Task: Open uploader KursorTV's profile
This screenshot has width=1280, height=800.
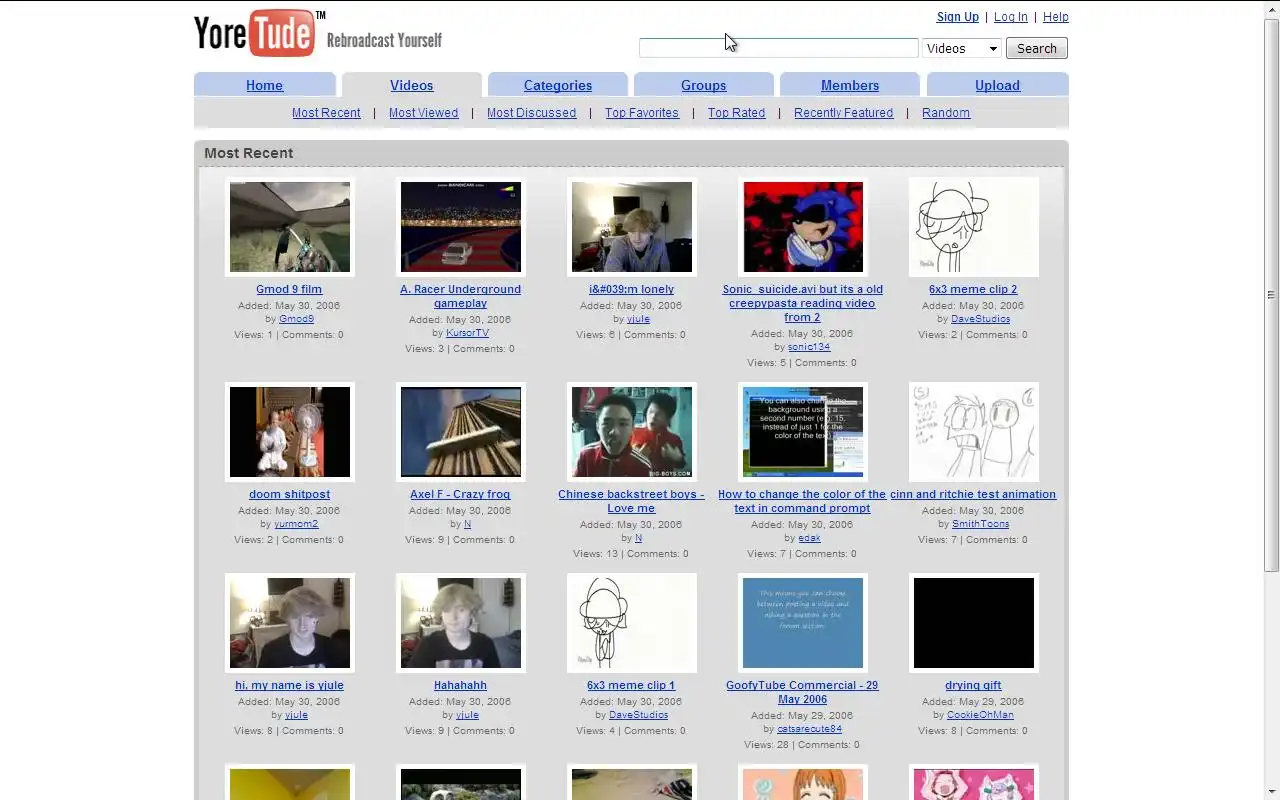Action: click(x=467, y=333)
